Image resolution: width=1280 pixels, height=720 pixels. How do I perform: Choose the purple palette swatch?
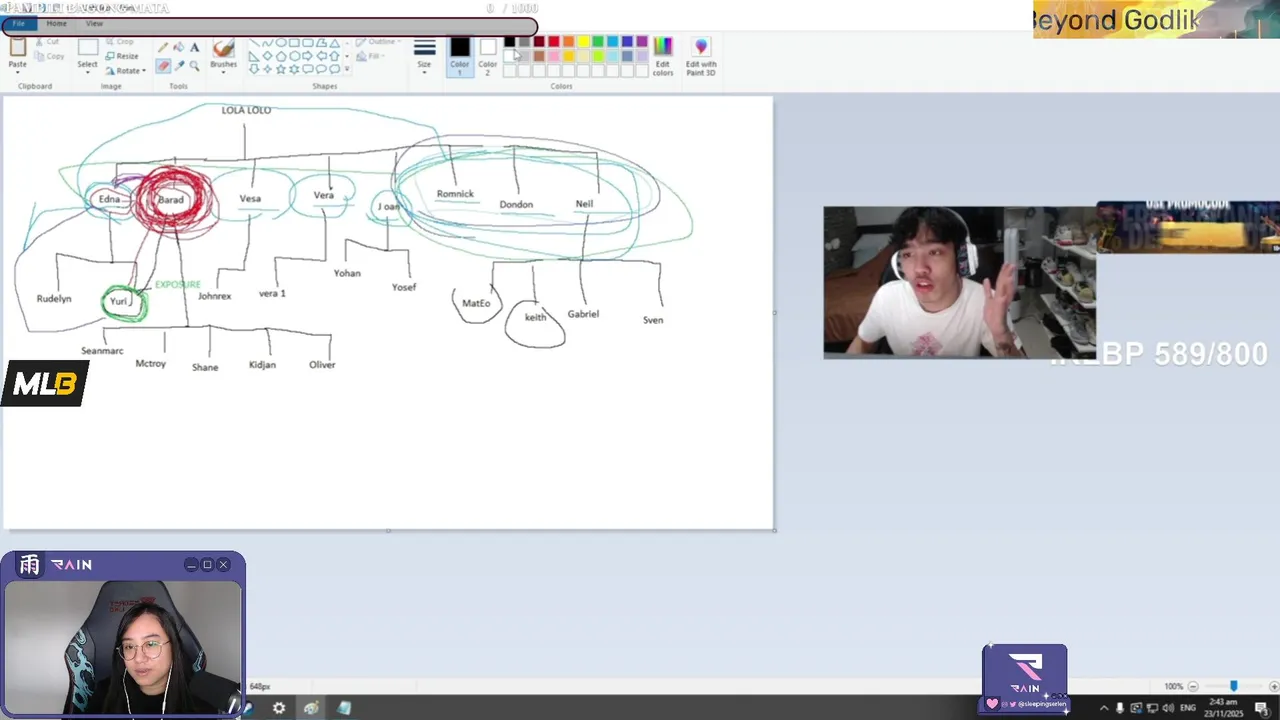[642, 42]
